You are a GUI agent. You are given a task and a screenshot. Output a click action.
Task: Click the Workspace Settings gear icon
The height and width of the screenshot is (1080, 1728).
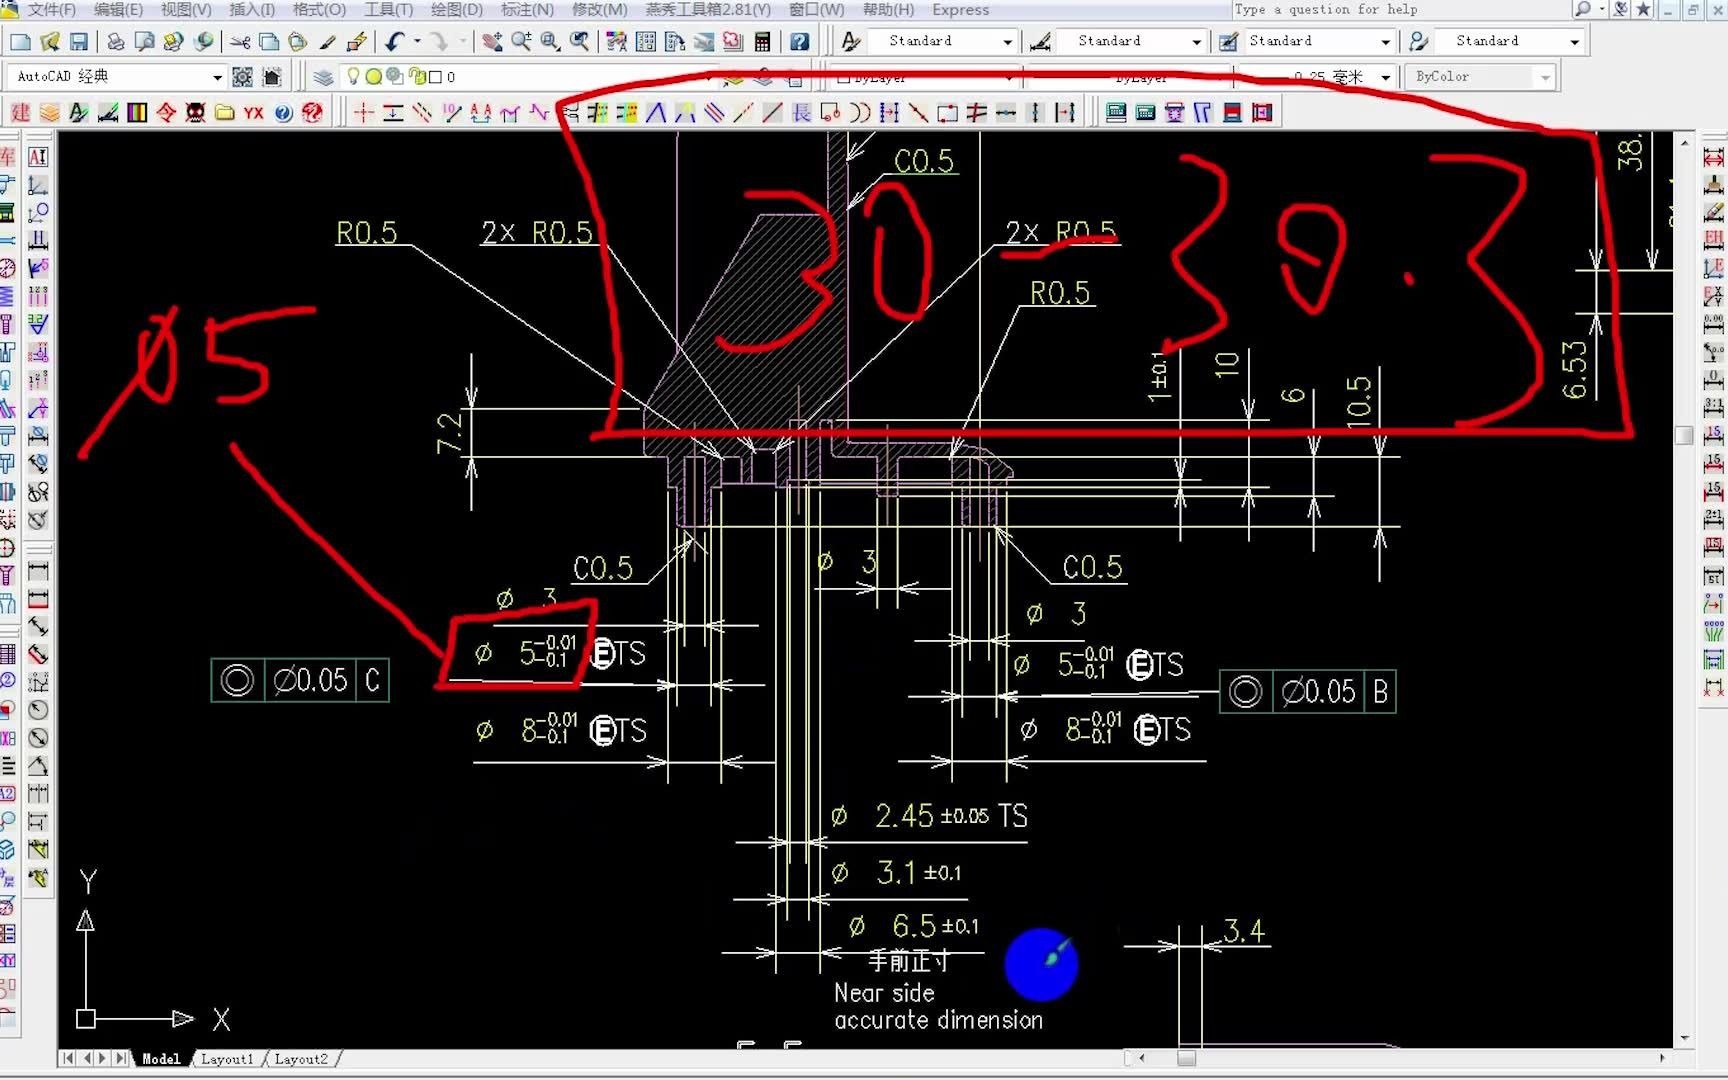242,77
